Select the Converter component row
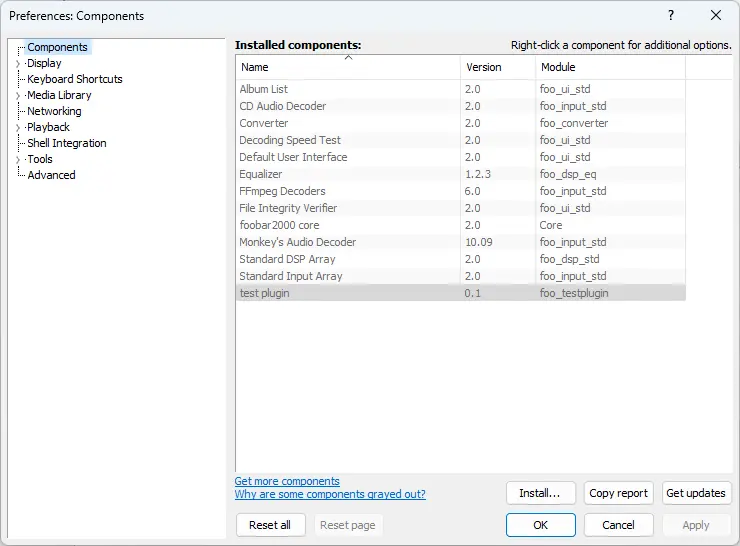Viewport: 740px width, 546px height. (x=461, y=123)
